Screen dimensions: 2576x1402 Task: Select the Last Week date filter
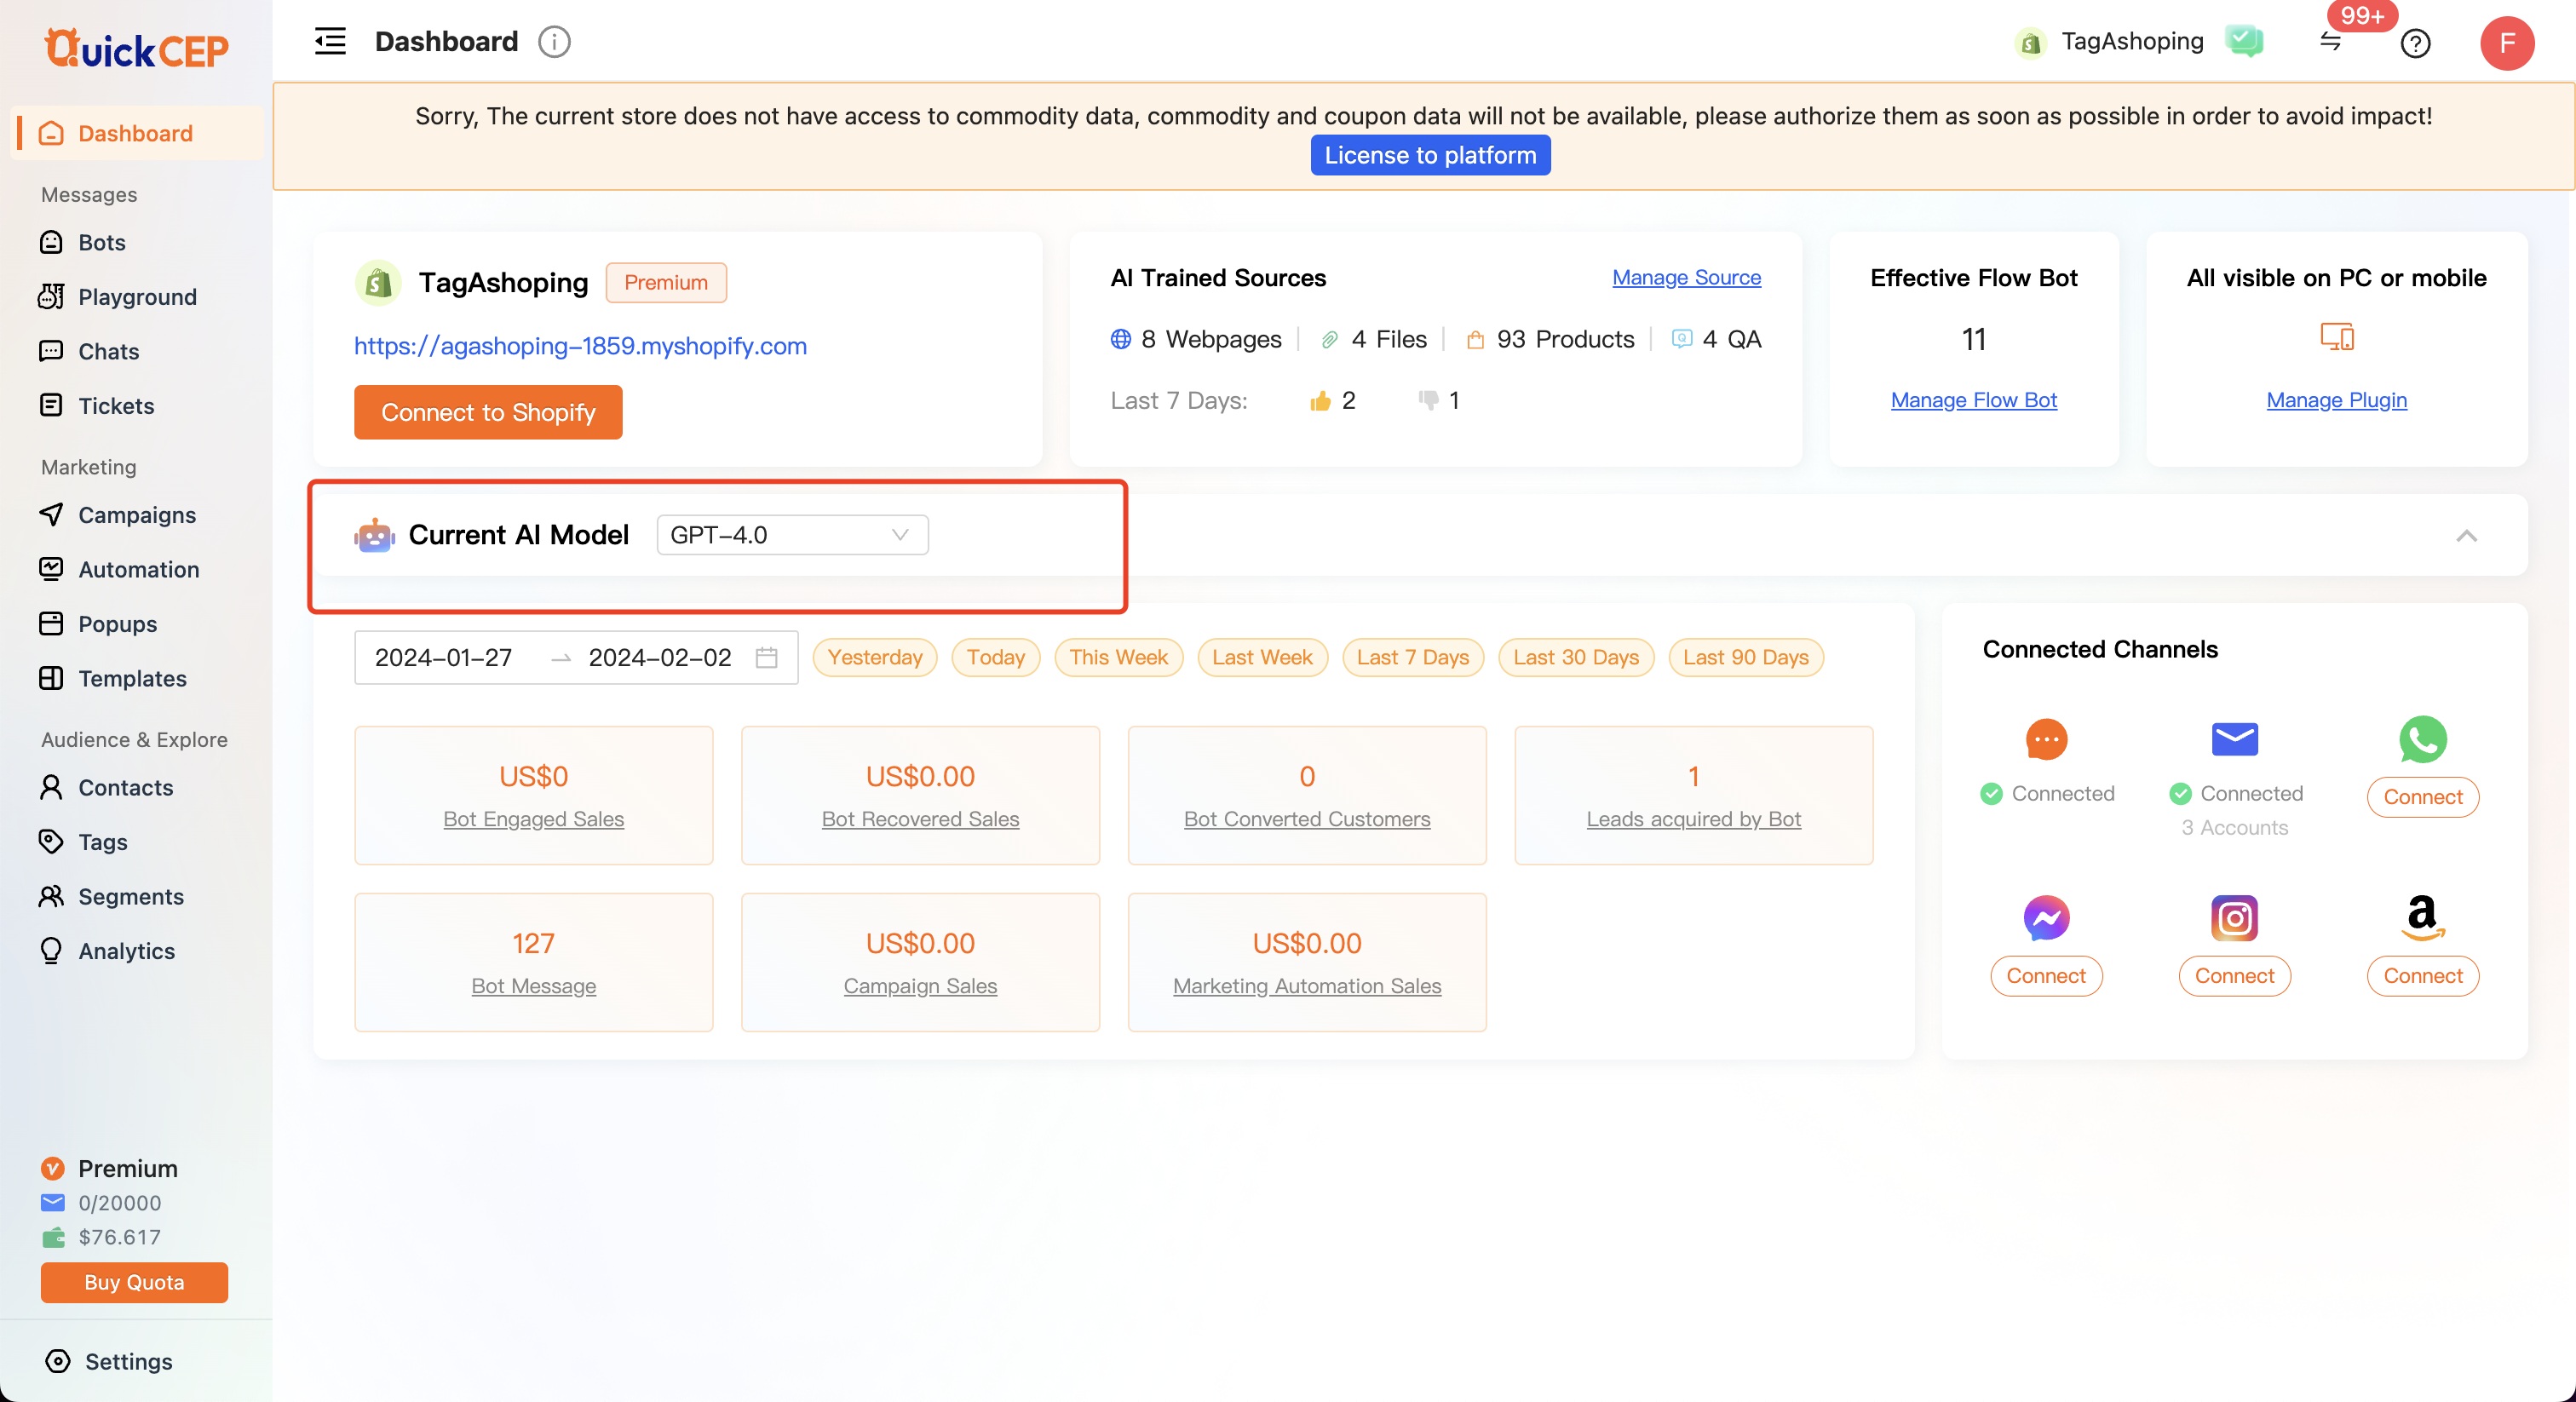[1262, 657]
